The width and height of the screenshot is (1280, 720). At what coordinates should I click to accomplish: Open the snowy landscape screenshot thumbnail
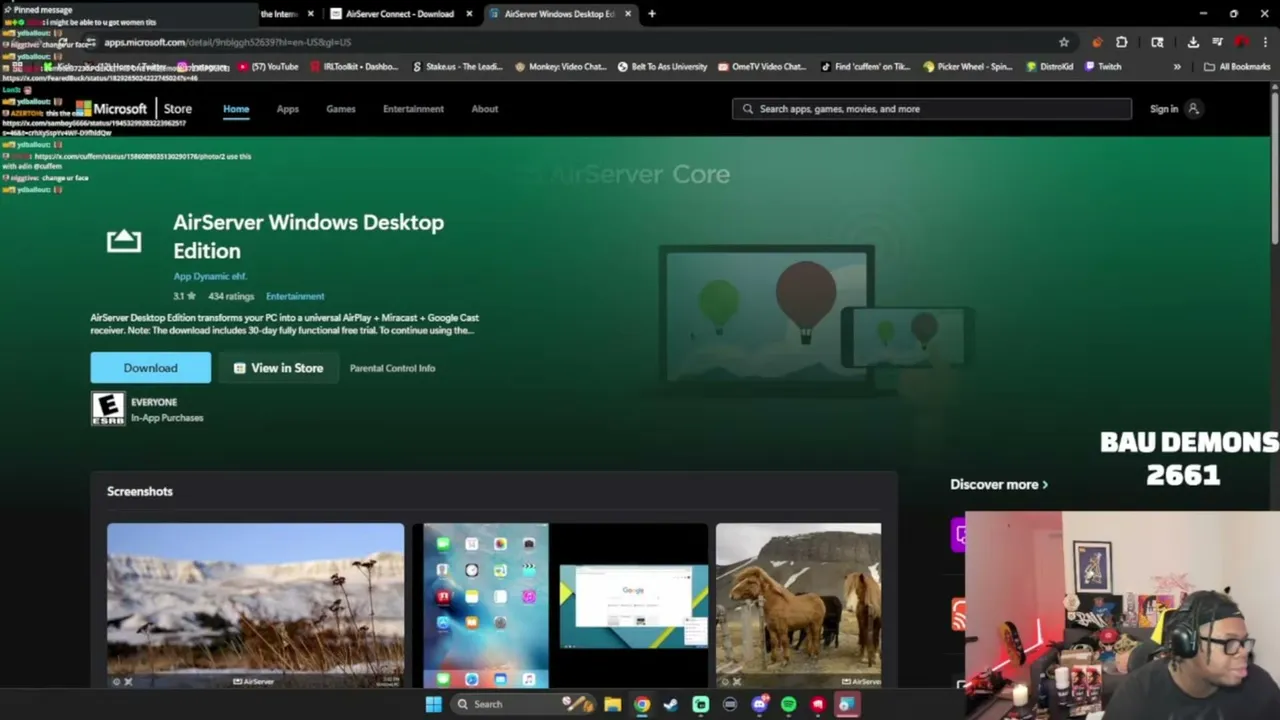point(255,605)
